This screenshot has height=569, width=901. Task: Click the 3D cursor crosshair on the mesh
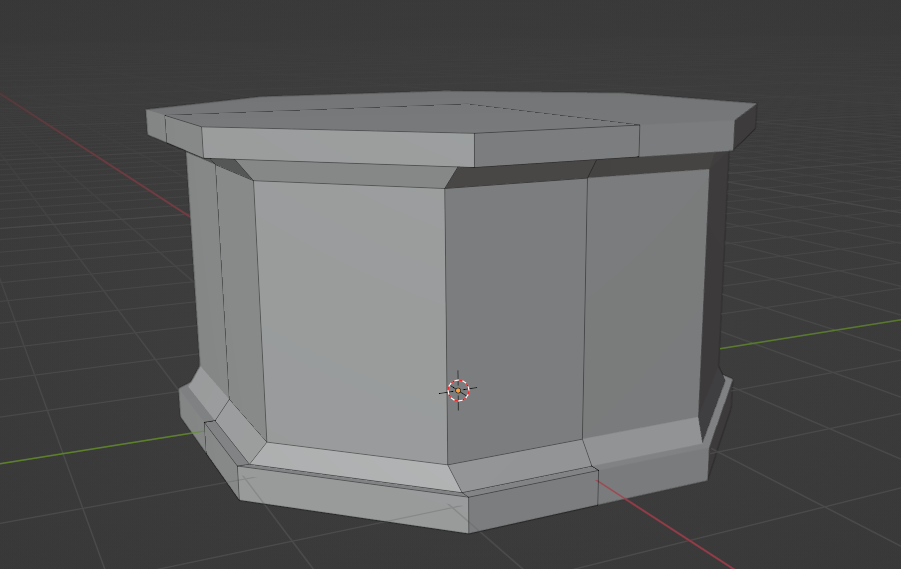coord(458,390)
